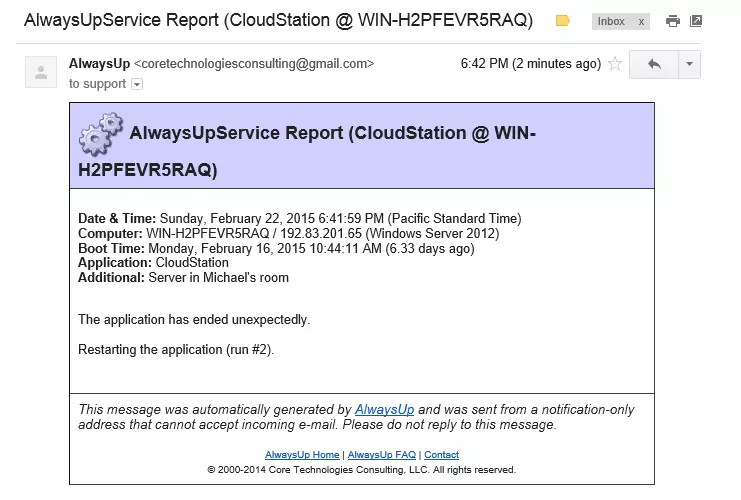Screen dimensions: 741x500
Task: Open email in new window icon
Action: pyautogui.click(x=696, y=21)
